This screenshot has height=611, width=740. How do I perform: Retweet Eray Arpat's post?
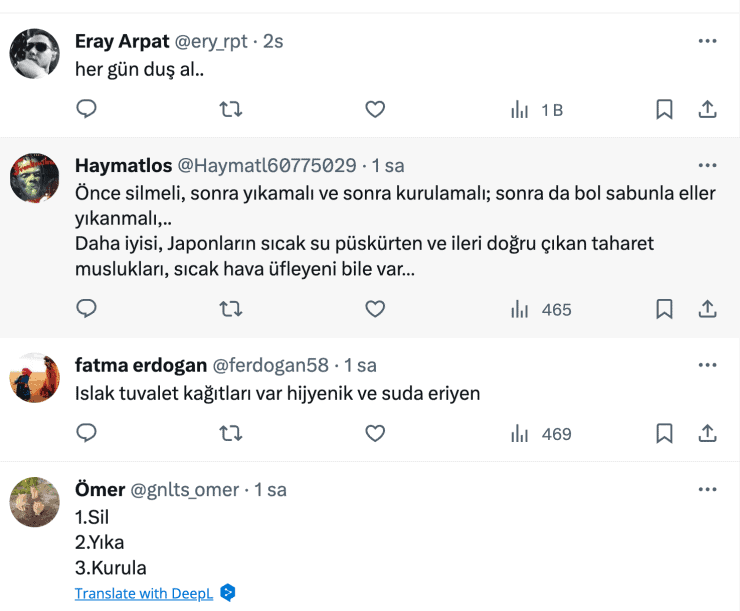click(231, 109)
